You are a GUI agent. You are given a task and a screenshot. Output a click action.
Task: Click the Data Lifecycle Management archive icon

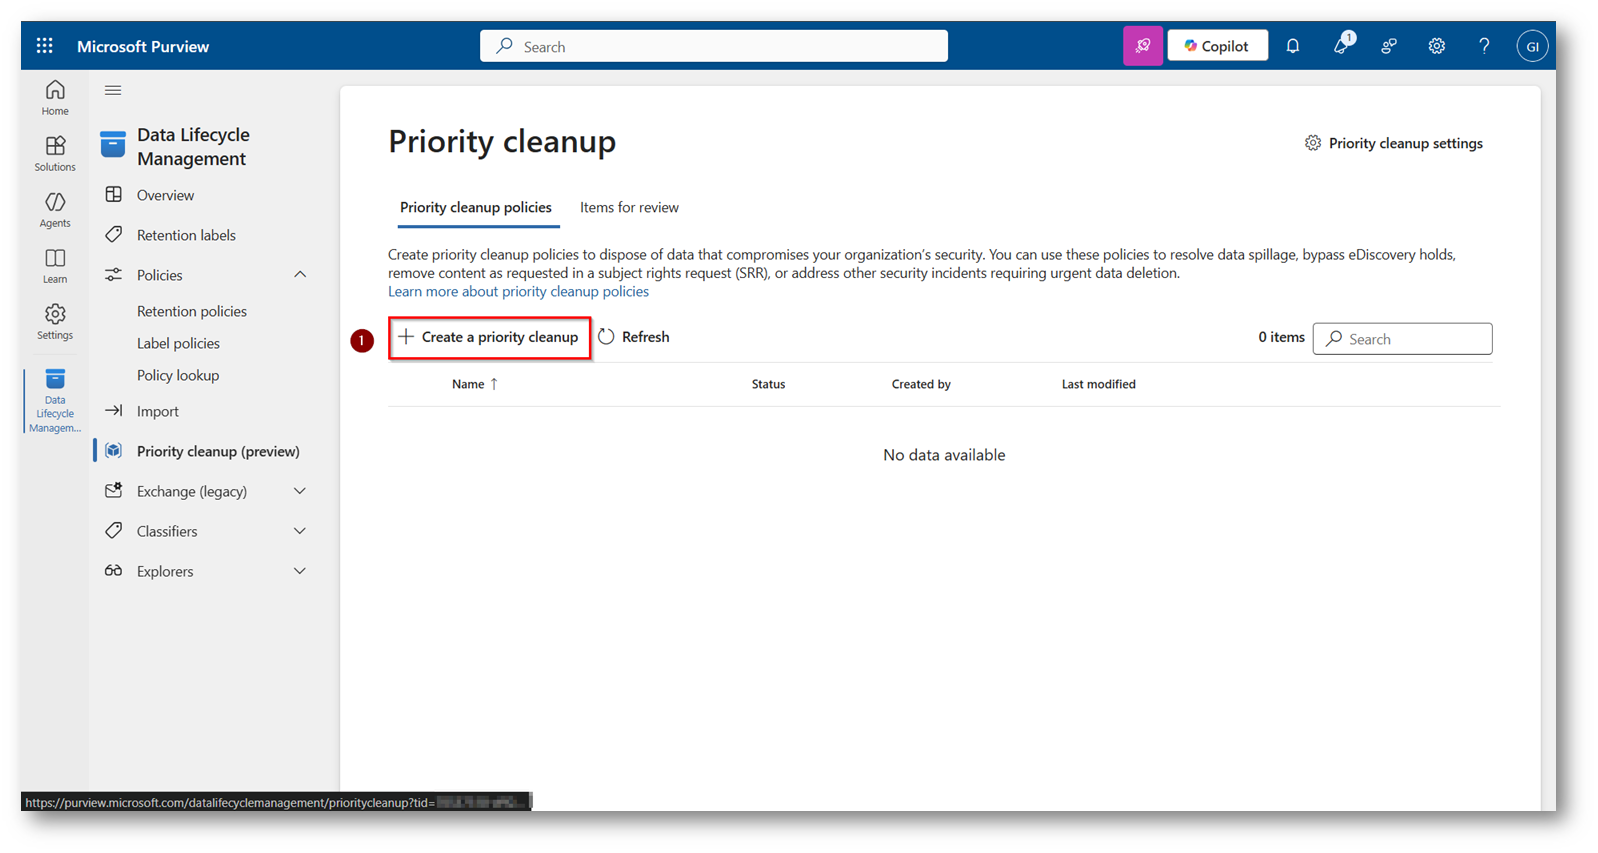[113, 145]
